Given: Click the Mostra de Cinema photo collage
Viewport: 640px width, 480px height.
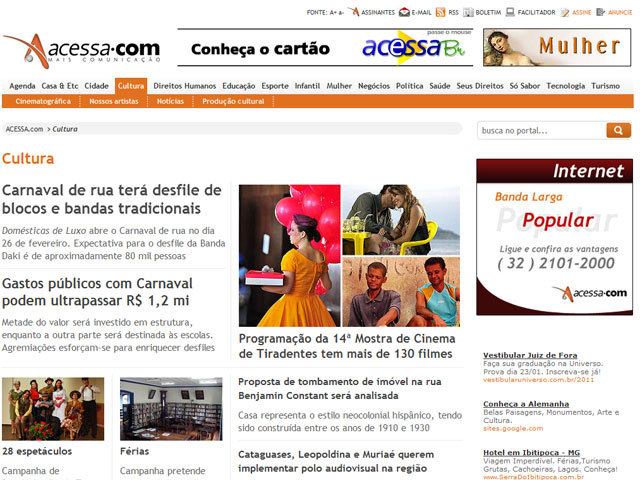Looking at the screenshot, I should click(x=349, y=255).
